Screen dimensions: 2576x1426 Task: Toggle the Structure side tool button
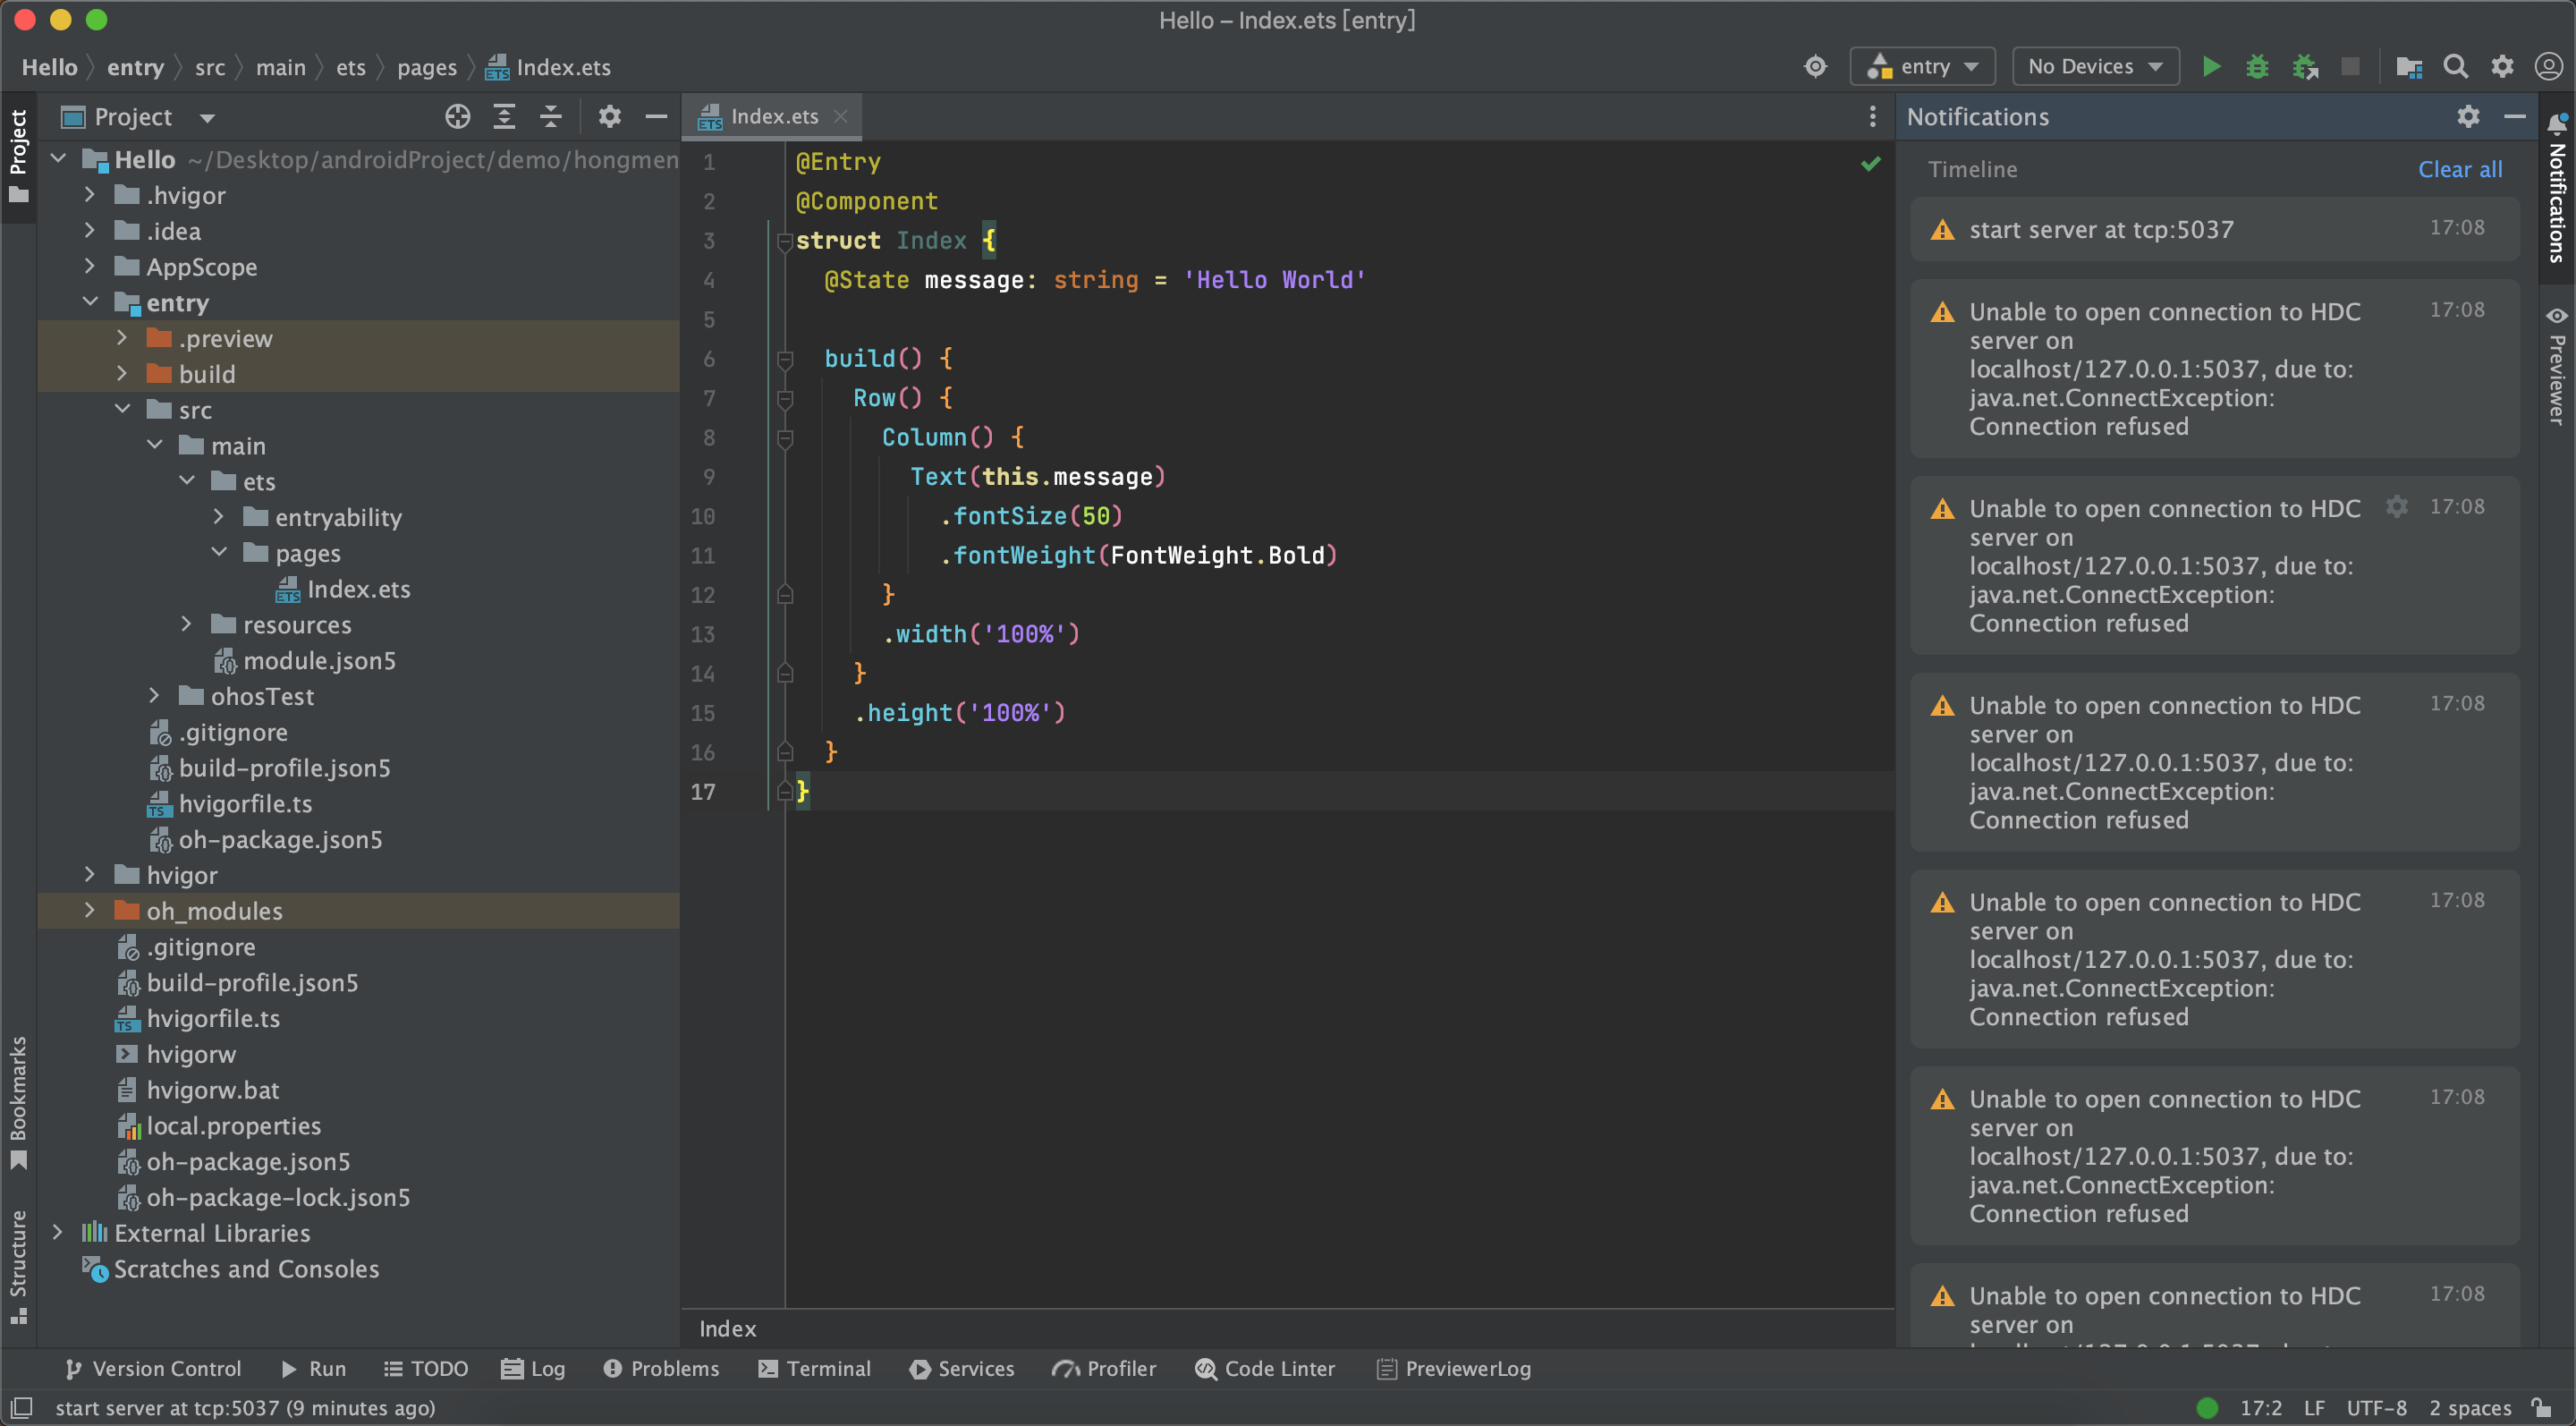(19, 1268)
